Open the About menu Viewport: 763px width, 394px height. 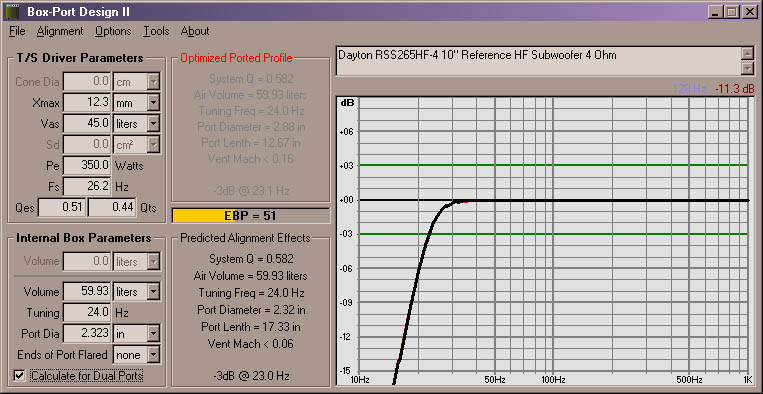point(195,31)
